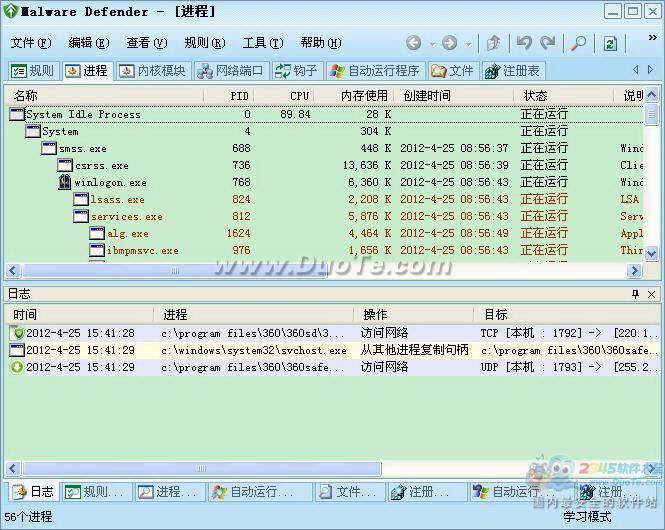
Task: Sort processes by 名称 column header
Action: [105, 96]
